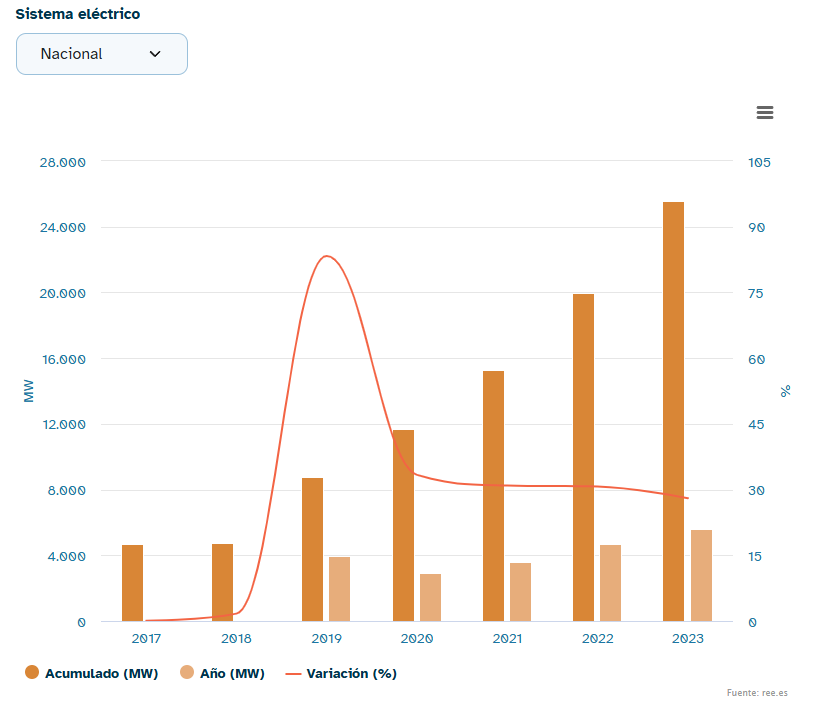Select the 2019 light Año bar
The height and width of the screenshot is (712, 815).
click(339, 589)
